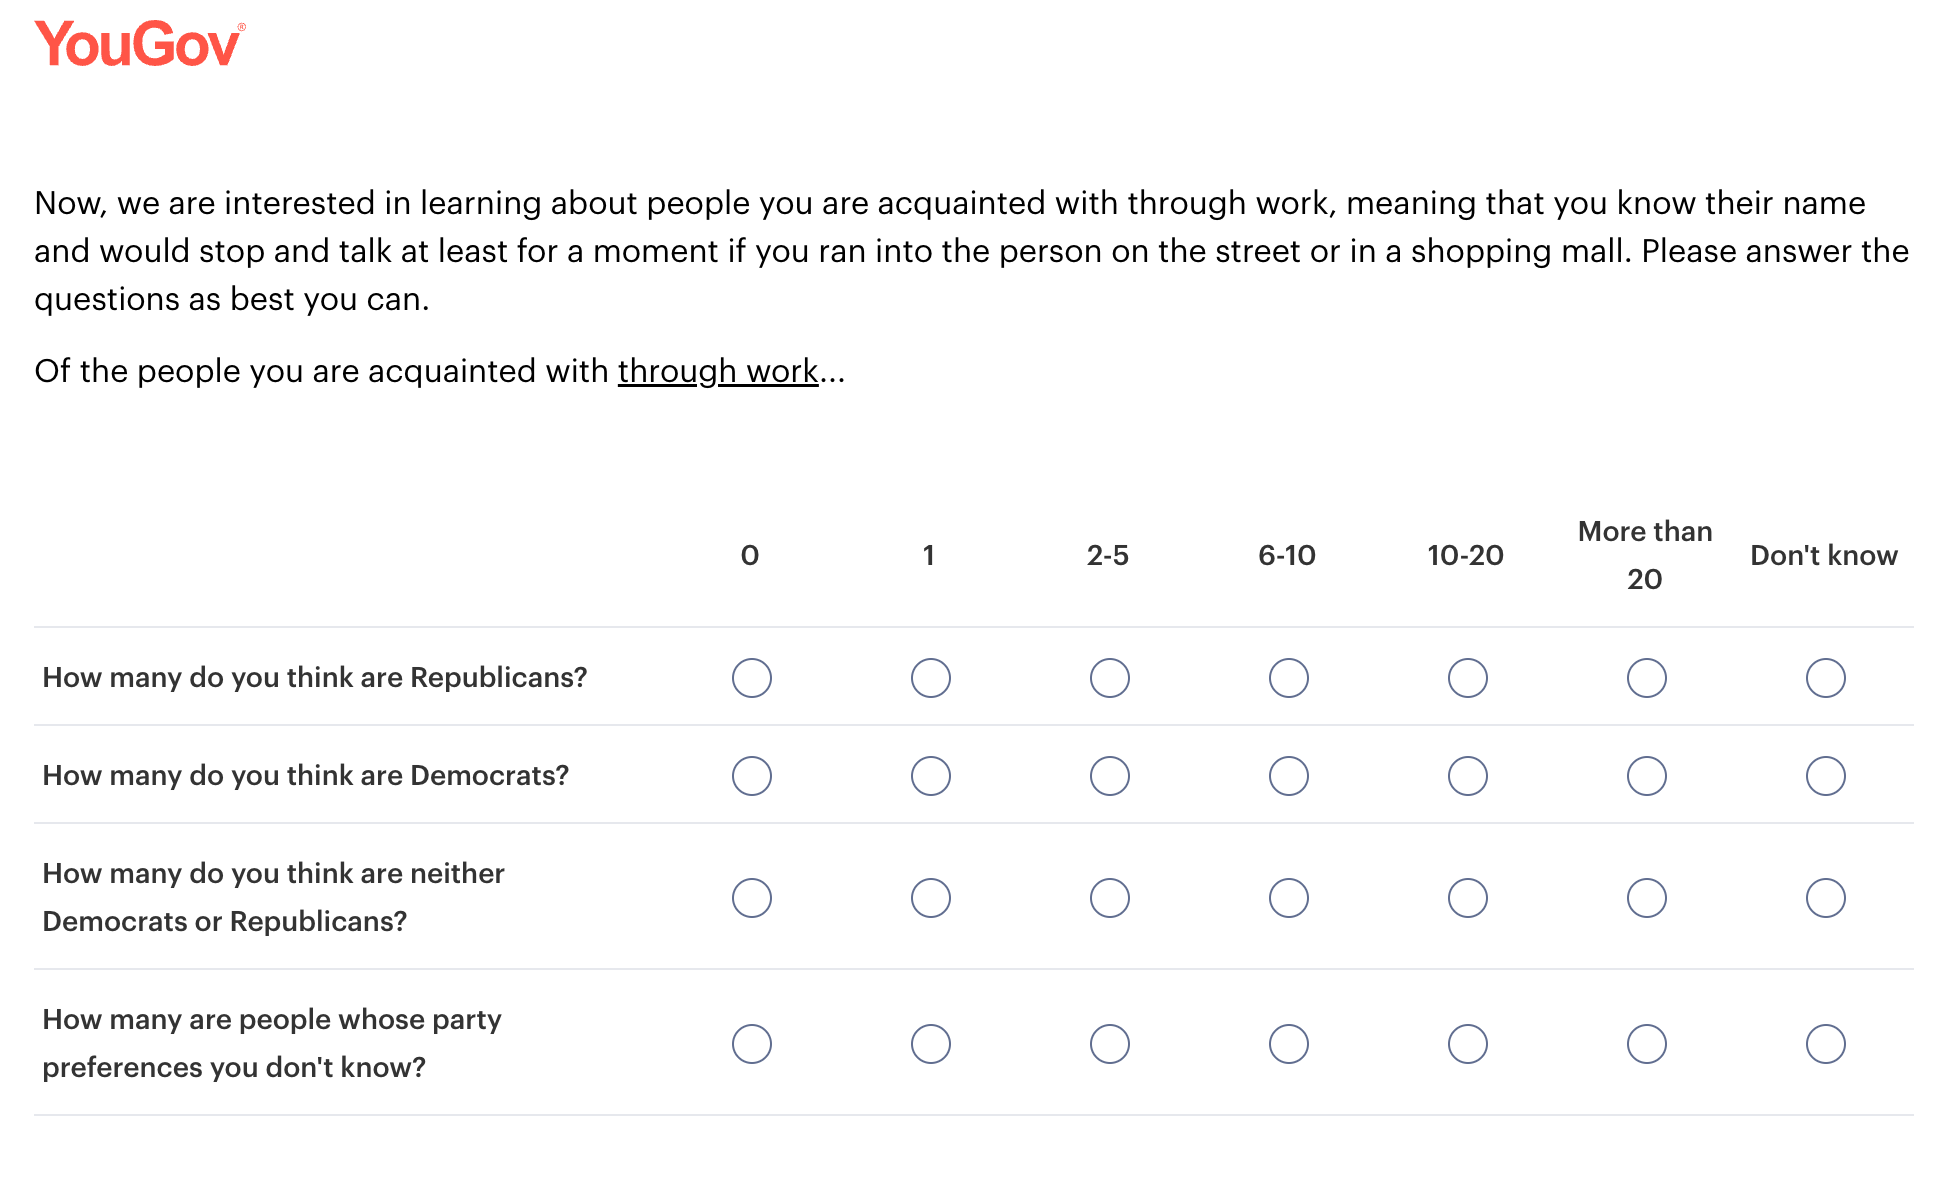Screen dimensions: 1952x1198
Task: Click the YouGov logo
Action: [139, 45]
